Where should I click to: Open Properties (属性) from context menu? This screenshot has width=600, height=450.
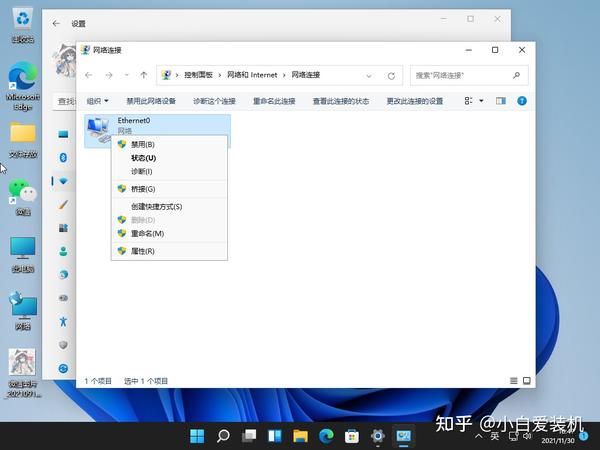pos(169,251)
